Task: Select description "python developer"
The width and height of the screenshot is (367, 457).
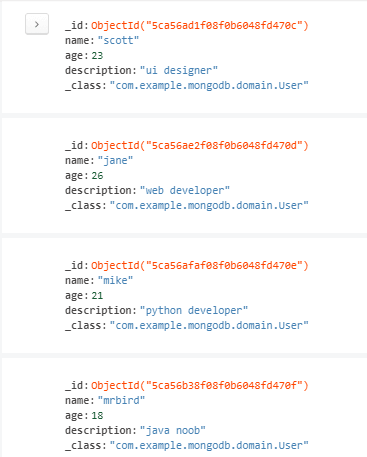Action: pos(194,310)
